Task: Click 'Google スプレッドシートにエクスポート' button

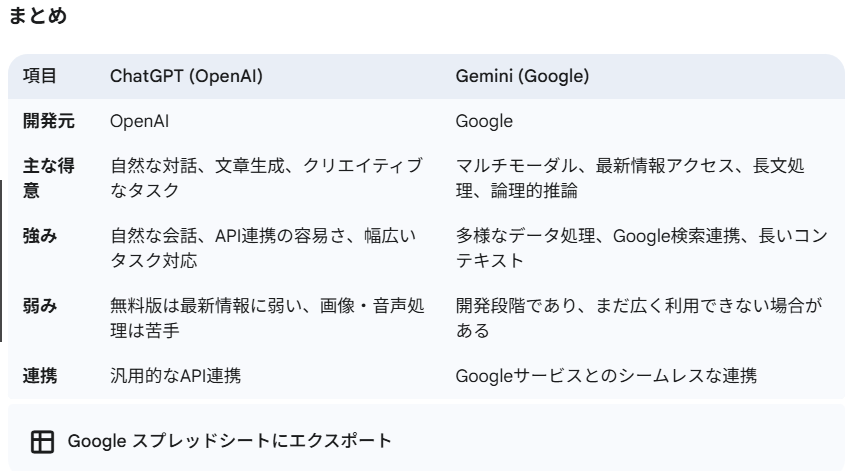Action: (x=211, y=441)
